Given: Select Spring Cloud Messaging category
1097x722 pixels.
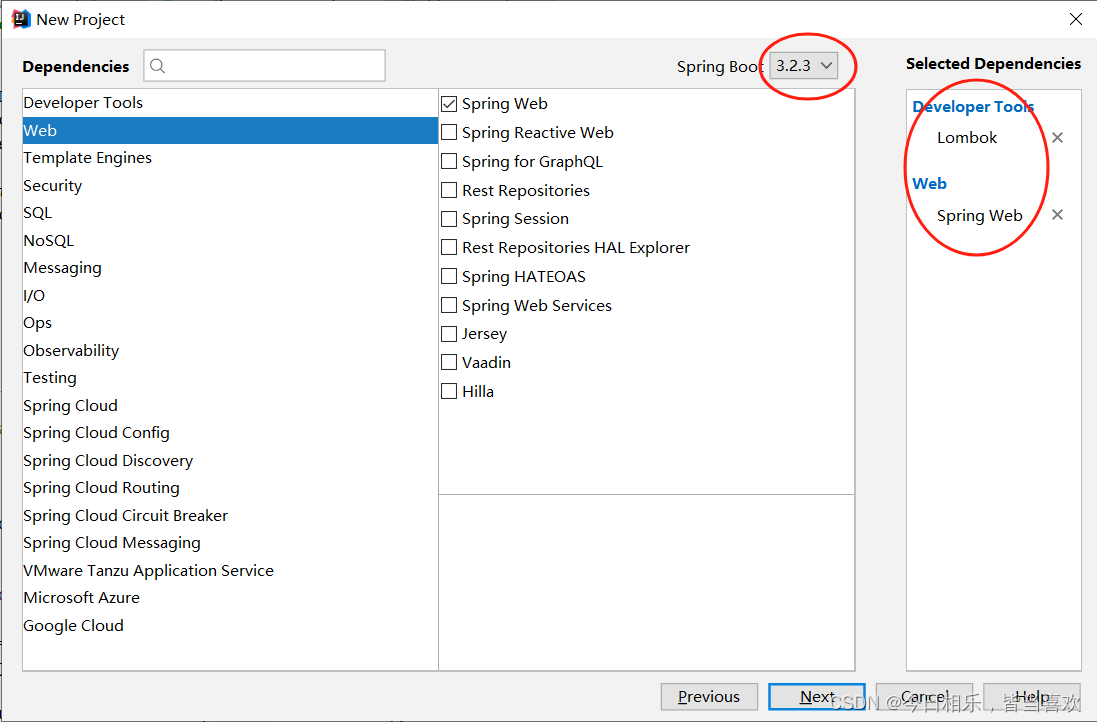Looking at the screenshot, I should click(230, 543).
